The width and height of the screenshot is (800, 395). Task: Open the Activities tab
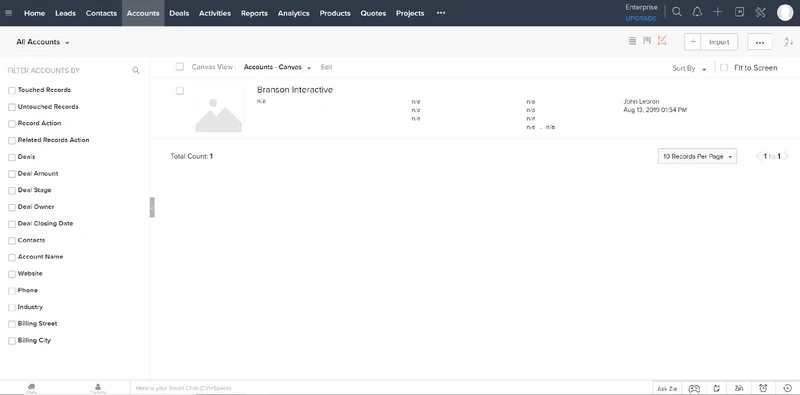(x=215, y=13)
